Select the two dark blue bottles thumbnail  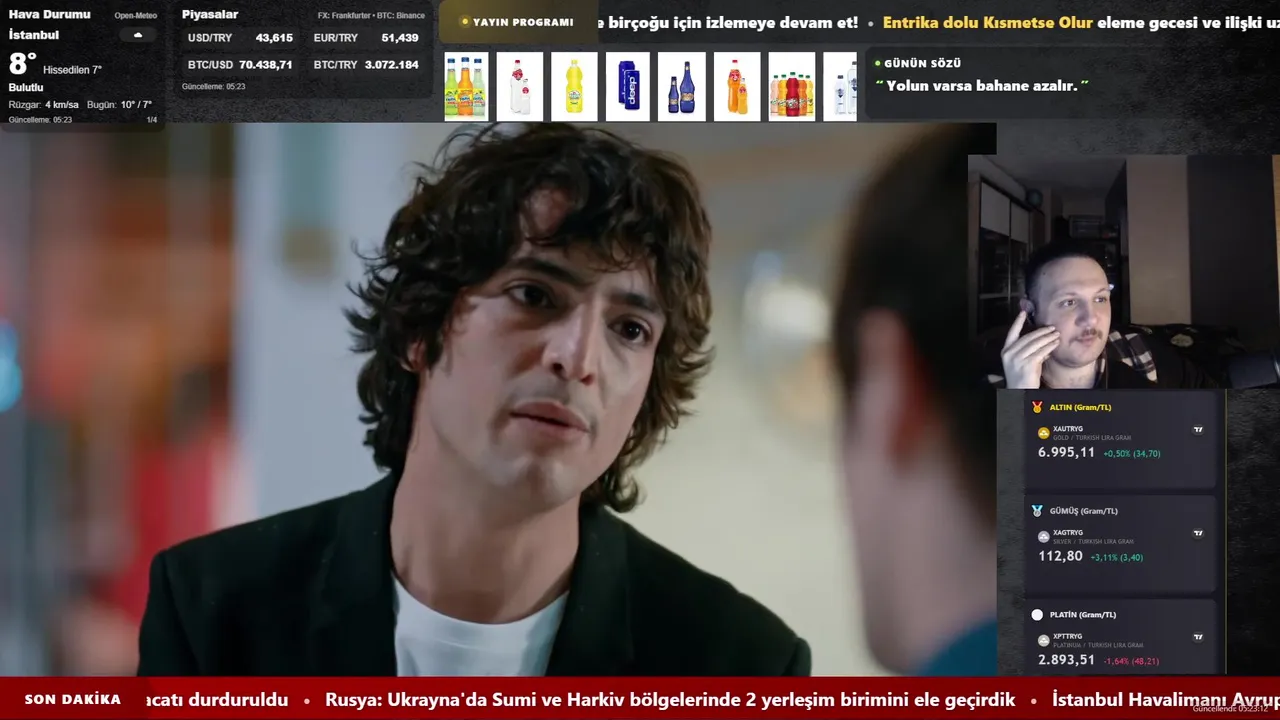(x=682, y=87)
